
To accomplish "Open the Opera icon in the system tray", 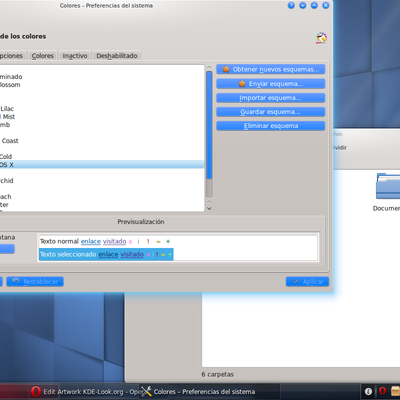I will pos(382,391).
